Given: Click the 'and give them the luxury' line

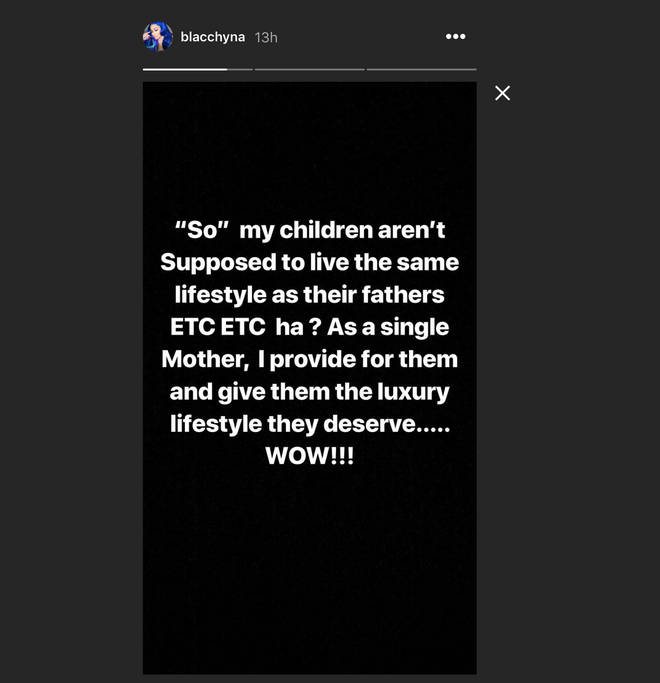Looking at the screenshot, I should [309, 392].
